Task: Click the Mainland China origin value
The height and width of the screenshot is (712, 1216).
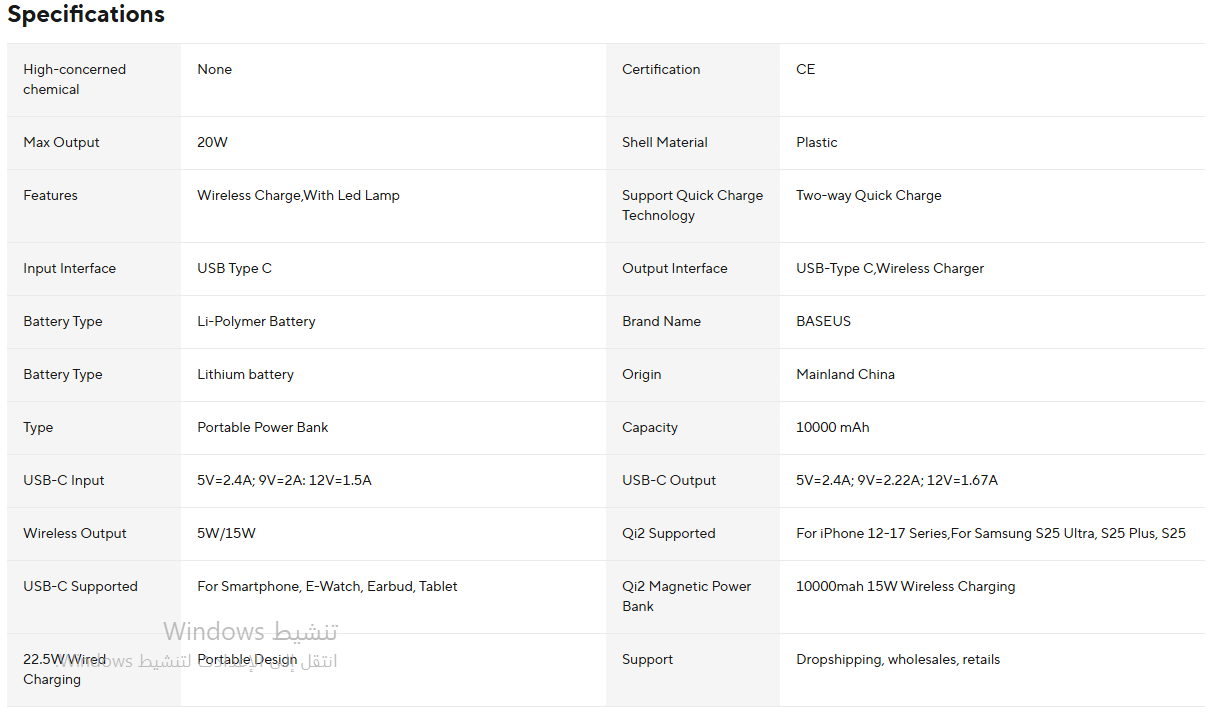Action: pos(845,374)
